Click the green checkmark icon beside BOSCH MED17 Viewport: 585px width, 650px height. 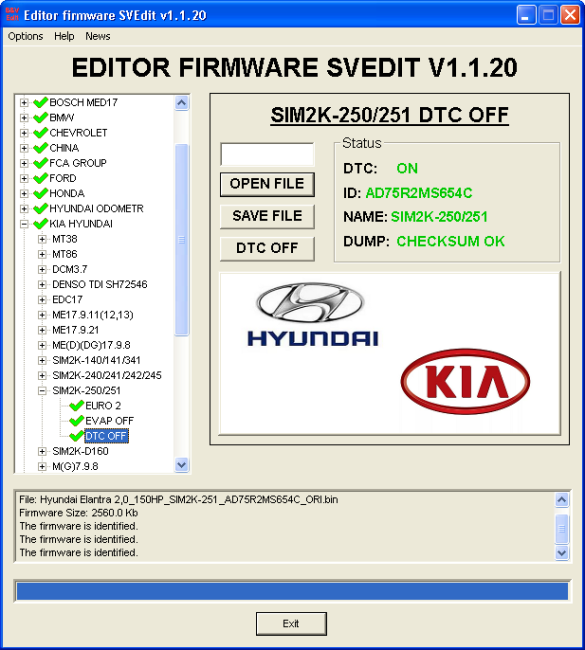coord(40,102)
